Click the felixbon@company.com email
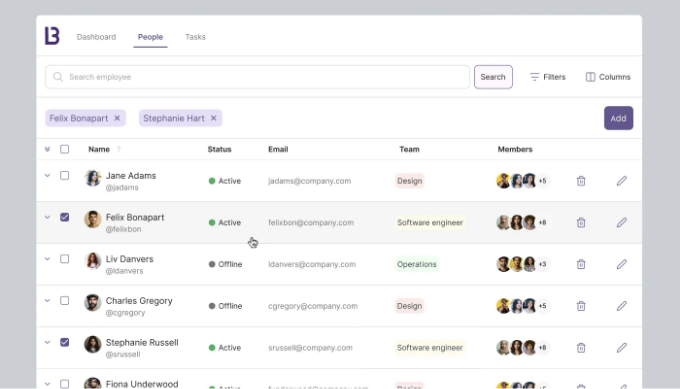Screen dimensions: 680x389 [311, 222]
